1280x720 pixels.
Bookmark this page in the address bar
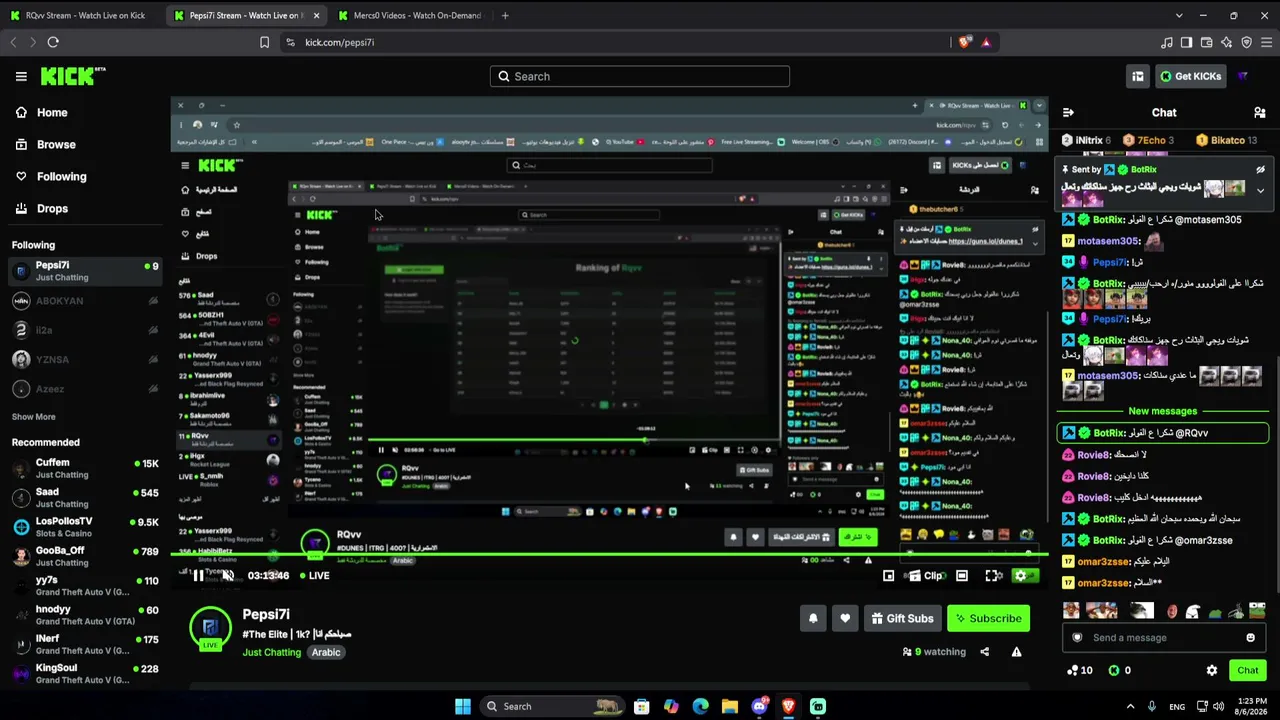(x=264, y=42)
